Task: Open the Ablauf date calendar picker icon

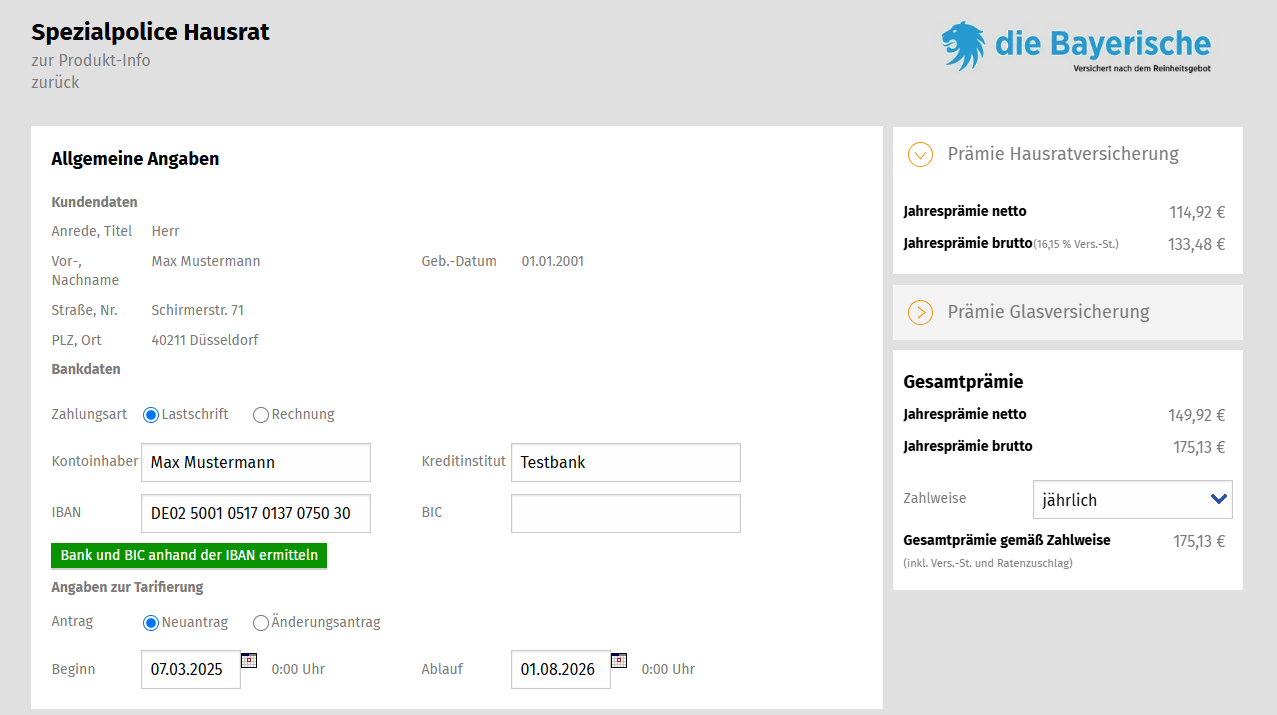Action: coord(619,660)
